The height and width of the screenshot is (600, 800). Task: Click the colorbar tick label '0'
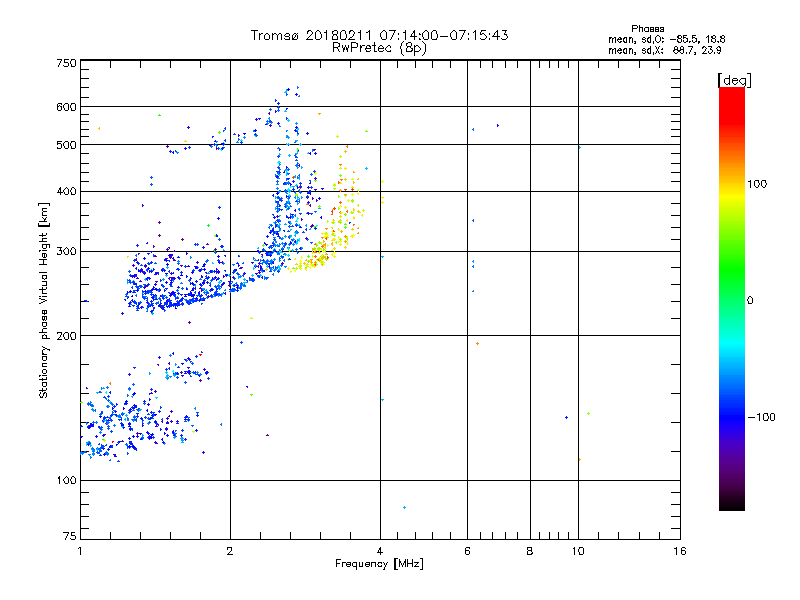[750, 301]
